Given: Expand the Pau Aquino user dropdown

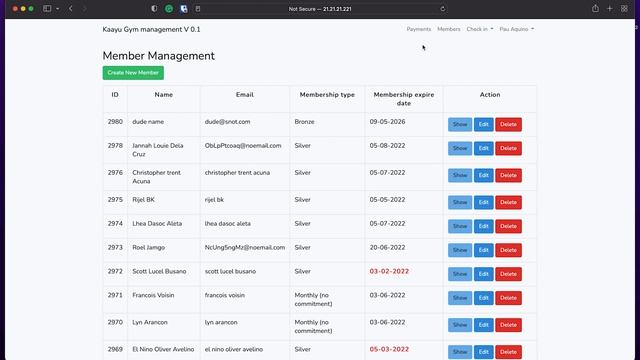Looking at the screenshot, I should [517, 29].
